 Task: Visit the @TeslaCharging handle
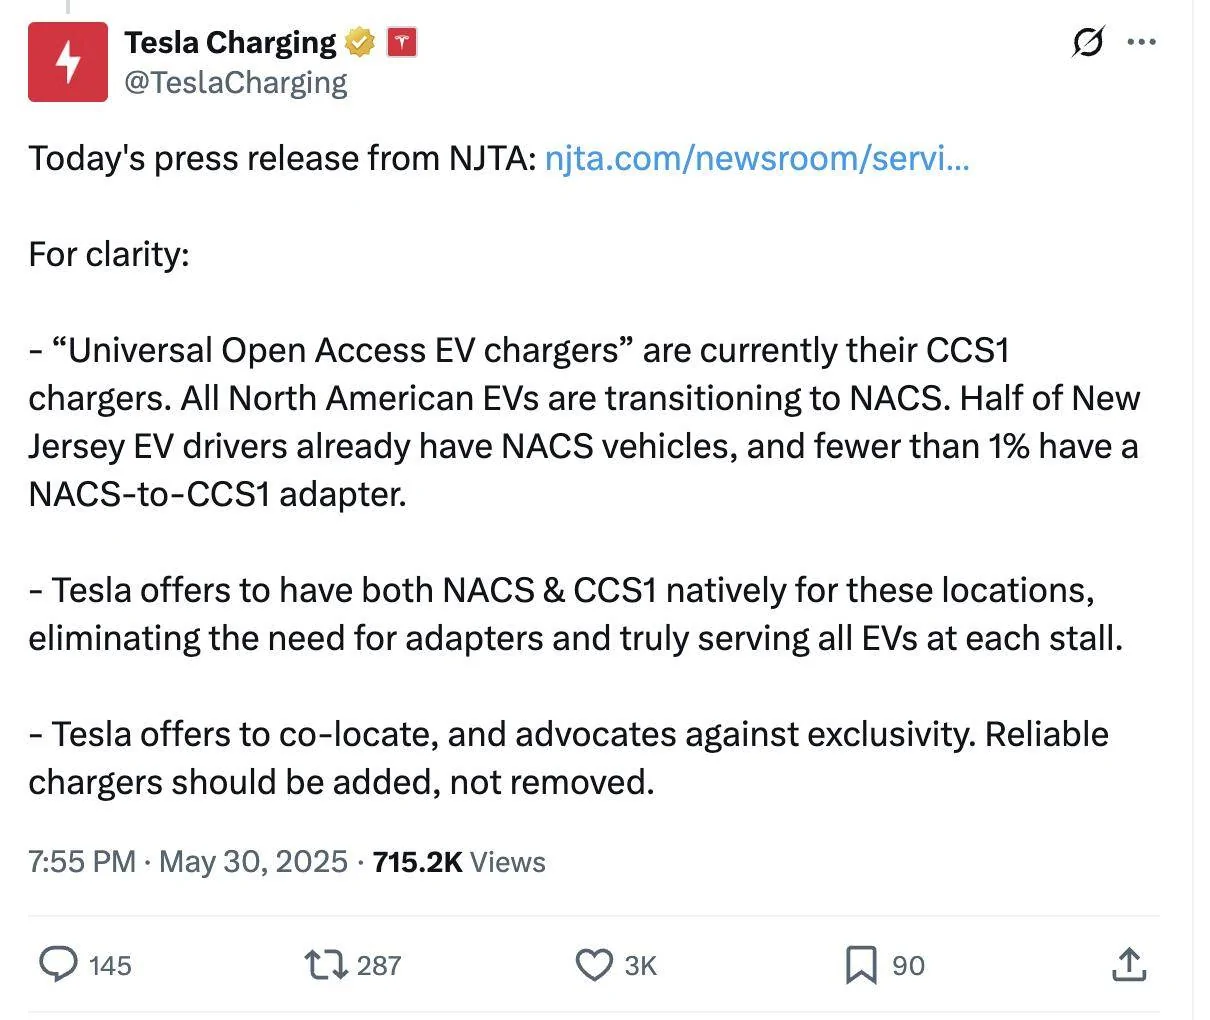coord(235,82)
